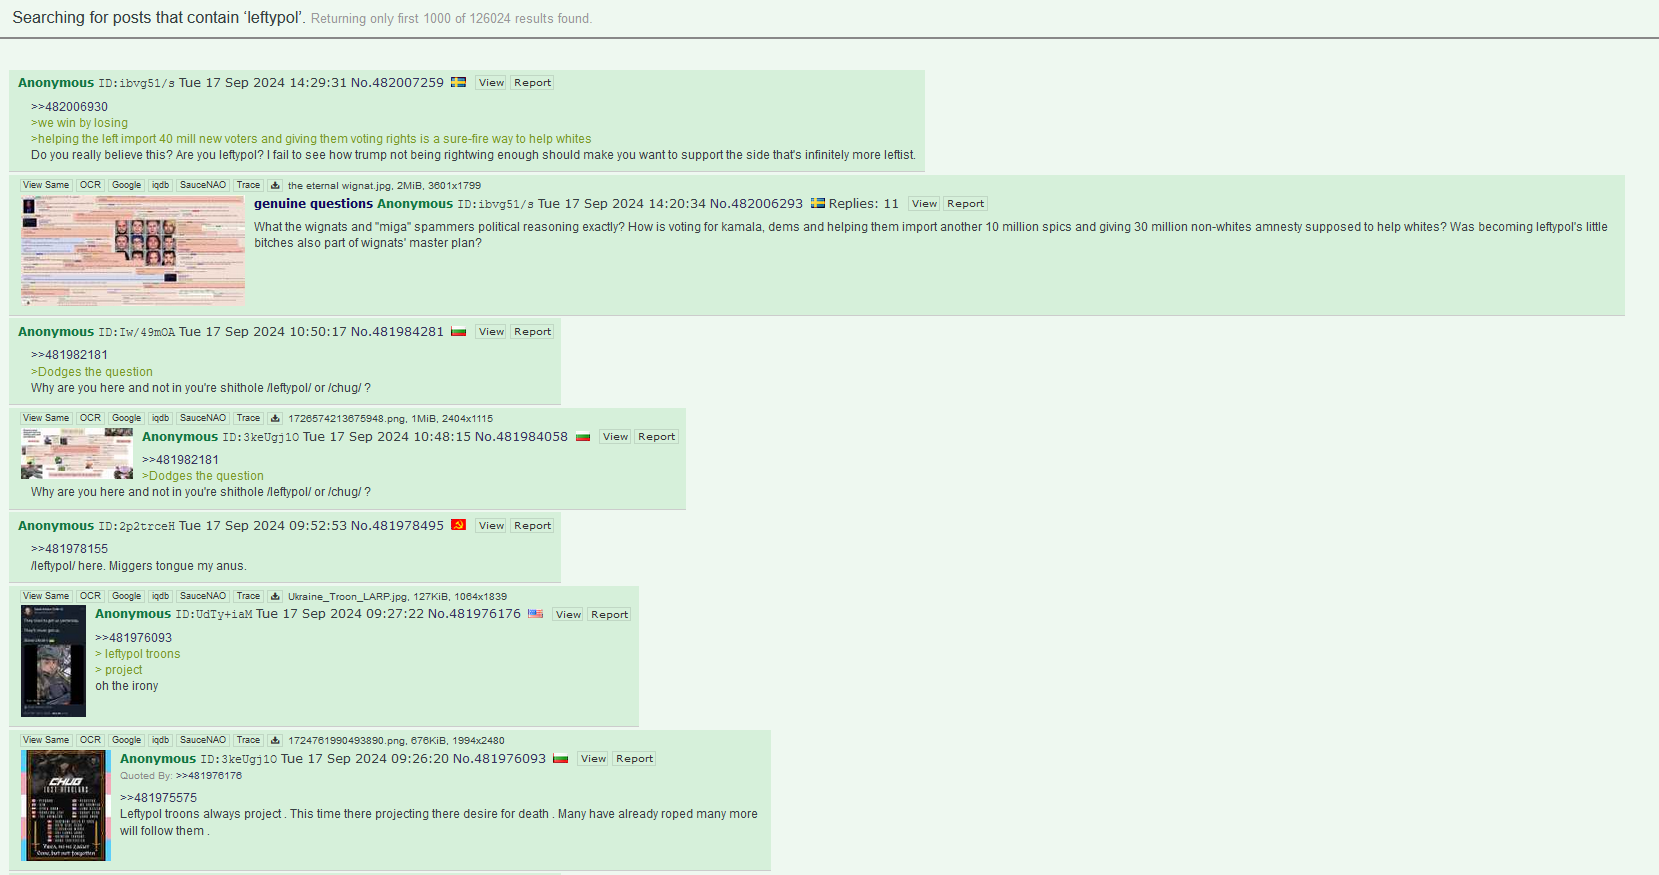Viewport: 1659px width, 875px height.
Task: Click SauceNAO for the eternal wignat.jpg
Action: (203, 185)
